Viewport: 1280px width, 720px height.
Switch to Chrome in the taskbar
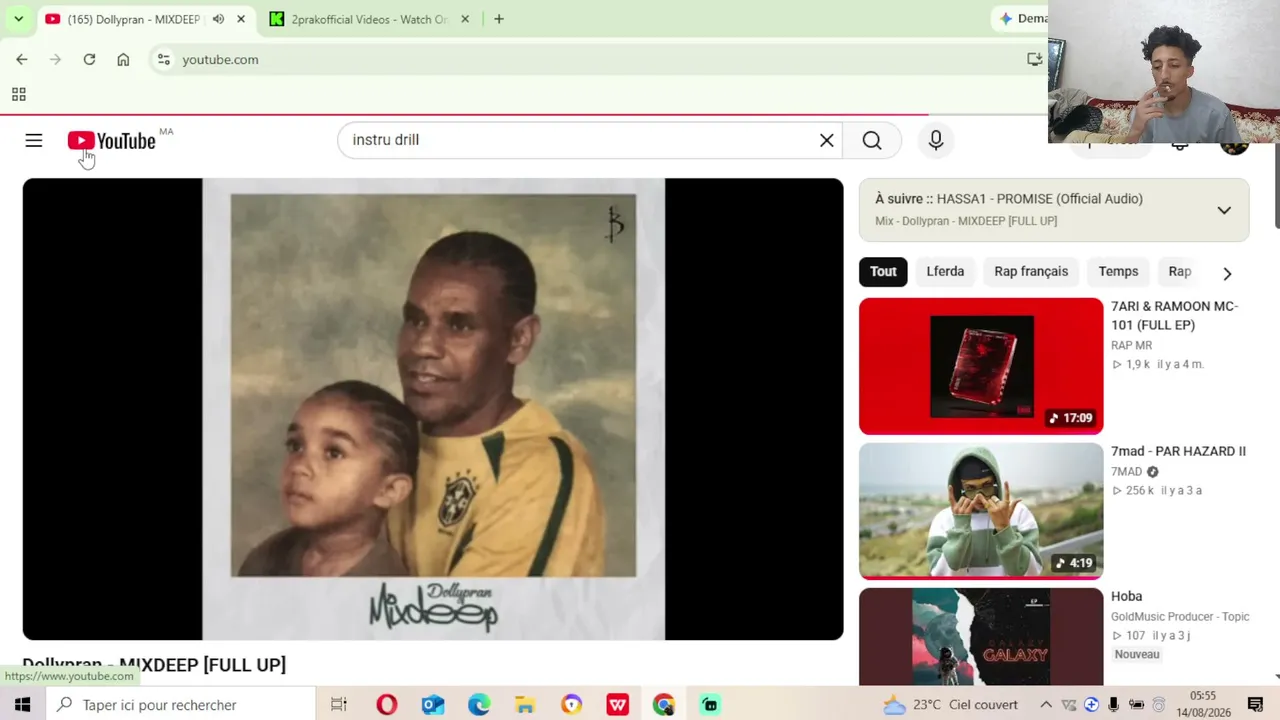664,705
